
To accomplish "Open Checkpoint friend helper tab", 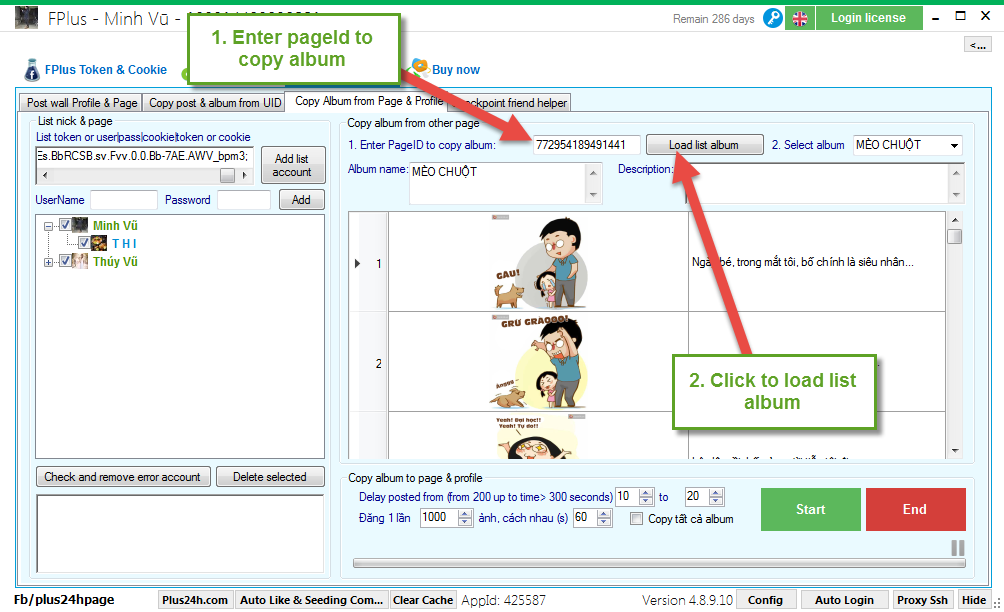I will (x=511, y=102).
